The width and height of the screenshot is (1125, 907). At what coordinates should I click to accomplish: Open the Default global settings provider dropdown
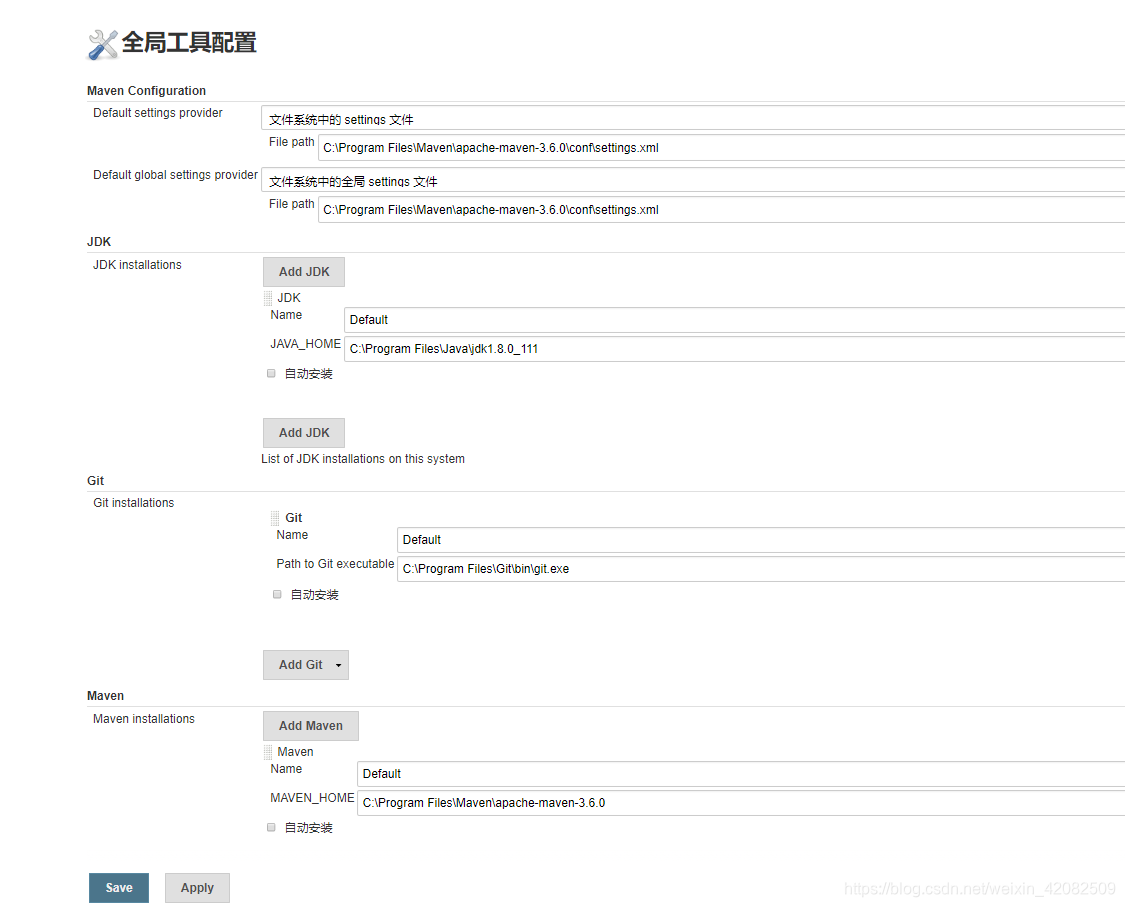point(693,181)
